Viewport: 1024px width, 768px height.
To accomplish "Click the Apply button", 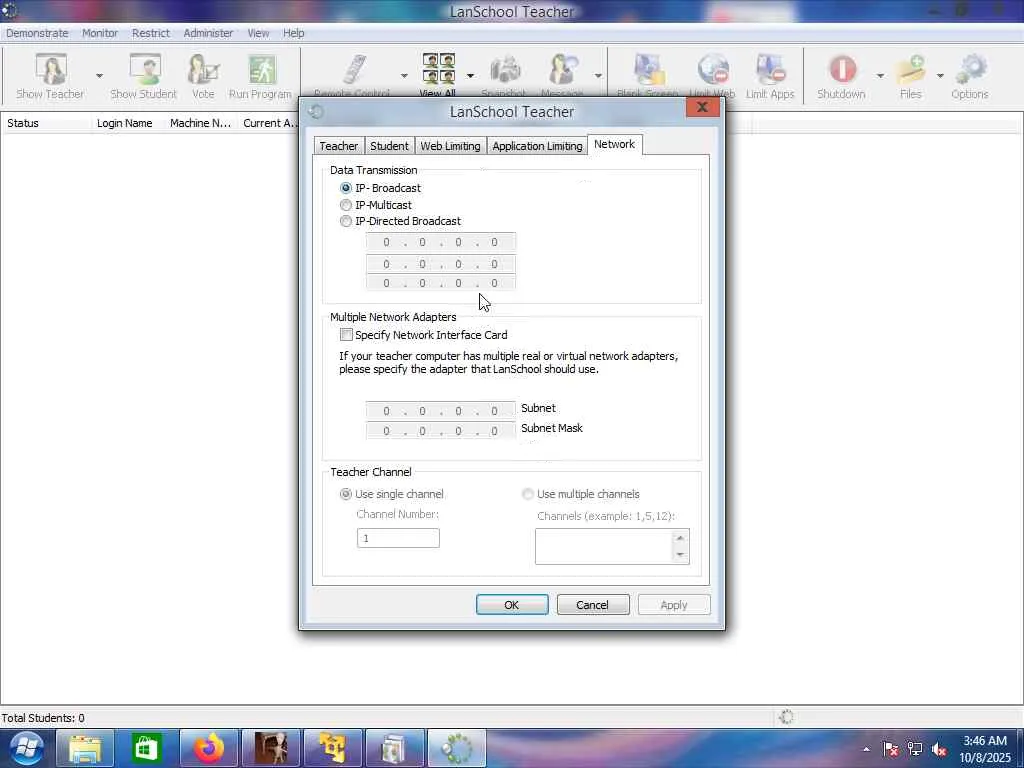I will [x=674, y=605].
